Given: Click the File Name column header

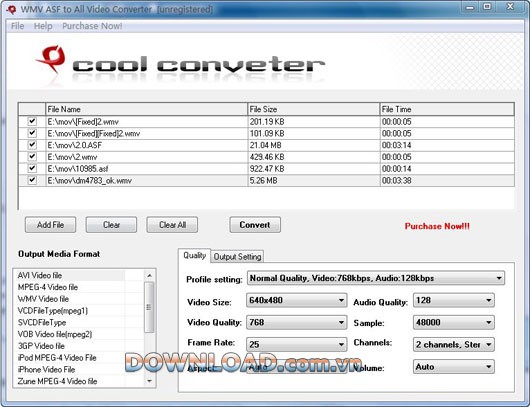Looking at the screenshot, I should [146, 109].
